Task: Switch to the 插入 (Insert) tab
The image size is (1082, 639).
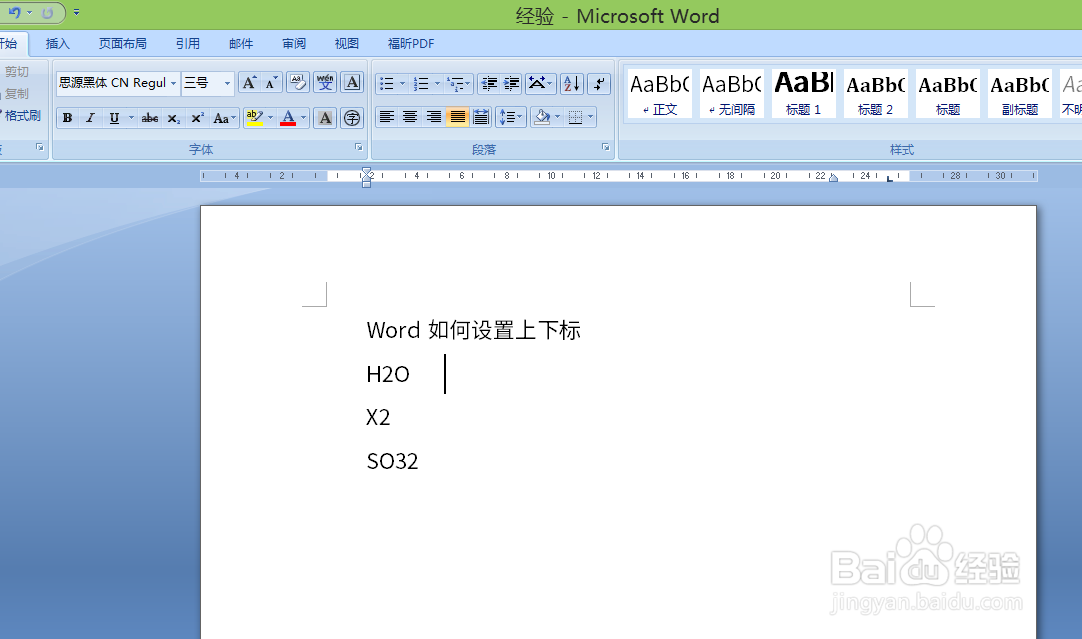Action: (57, 43)
